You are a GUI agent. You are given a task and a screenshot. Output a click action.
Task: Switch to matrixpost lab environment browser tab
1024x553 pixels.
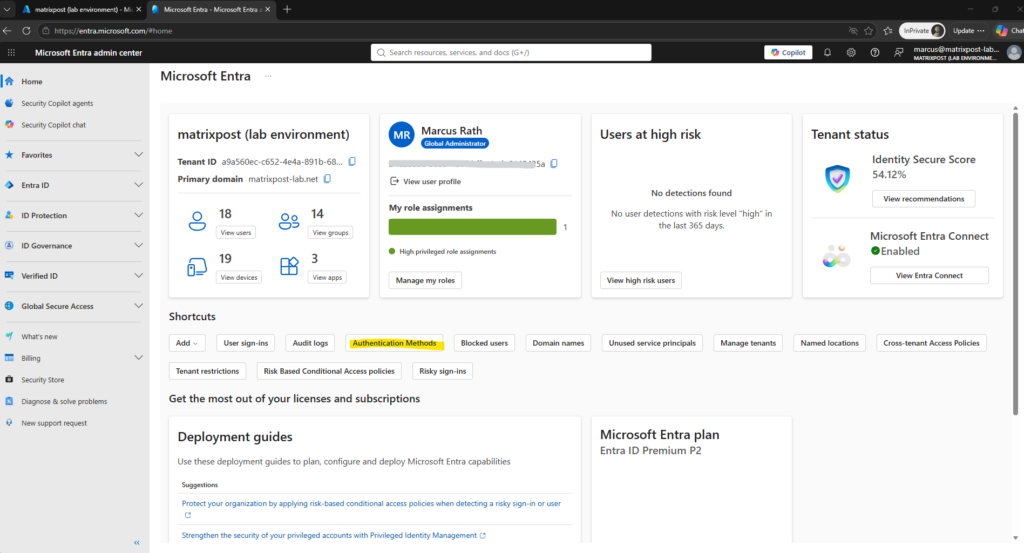point(80,9)
